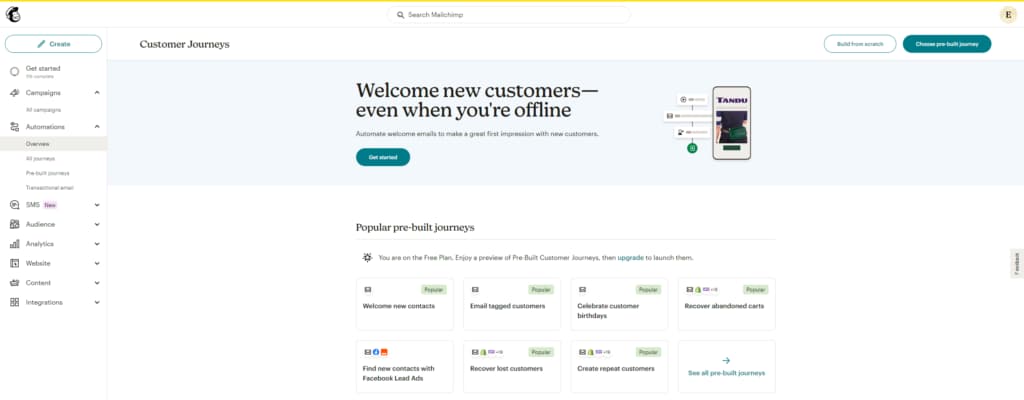Screen dimensions: 1024x400
Task: Click into the Search Mailchimp field
Action: (x=509, y=14)
